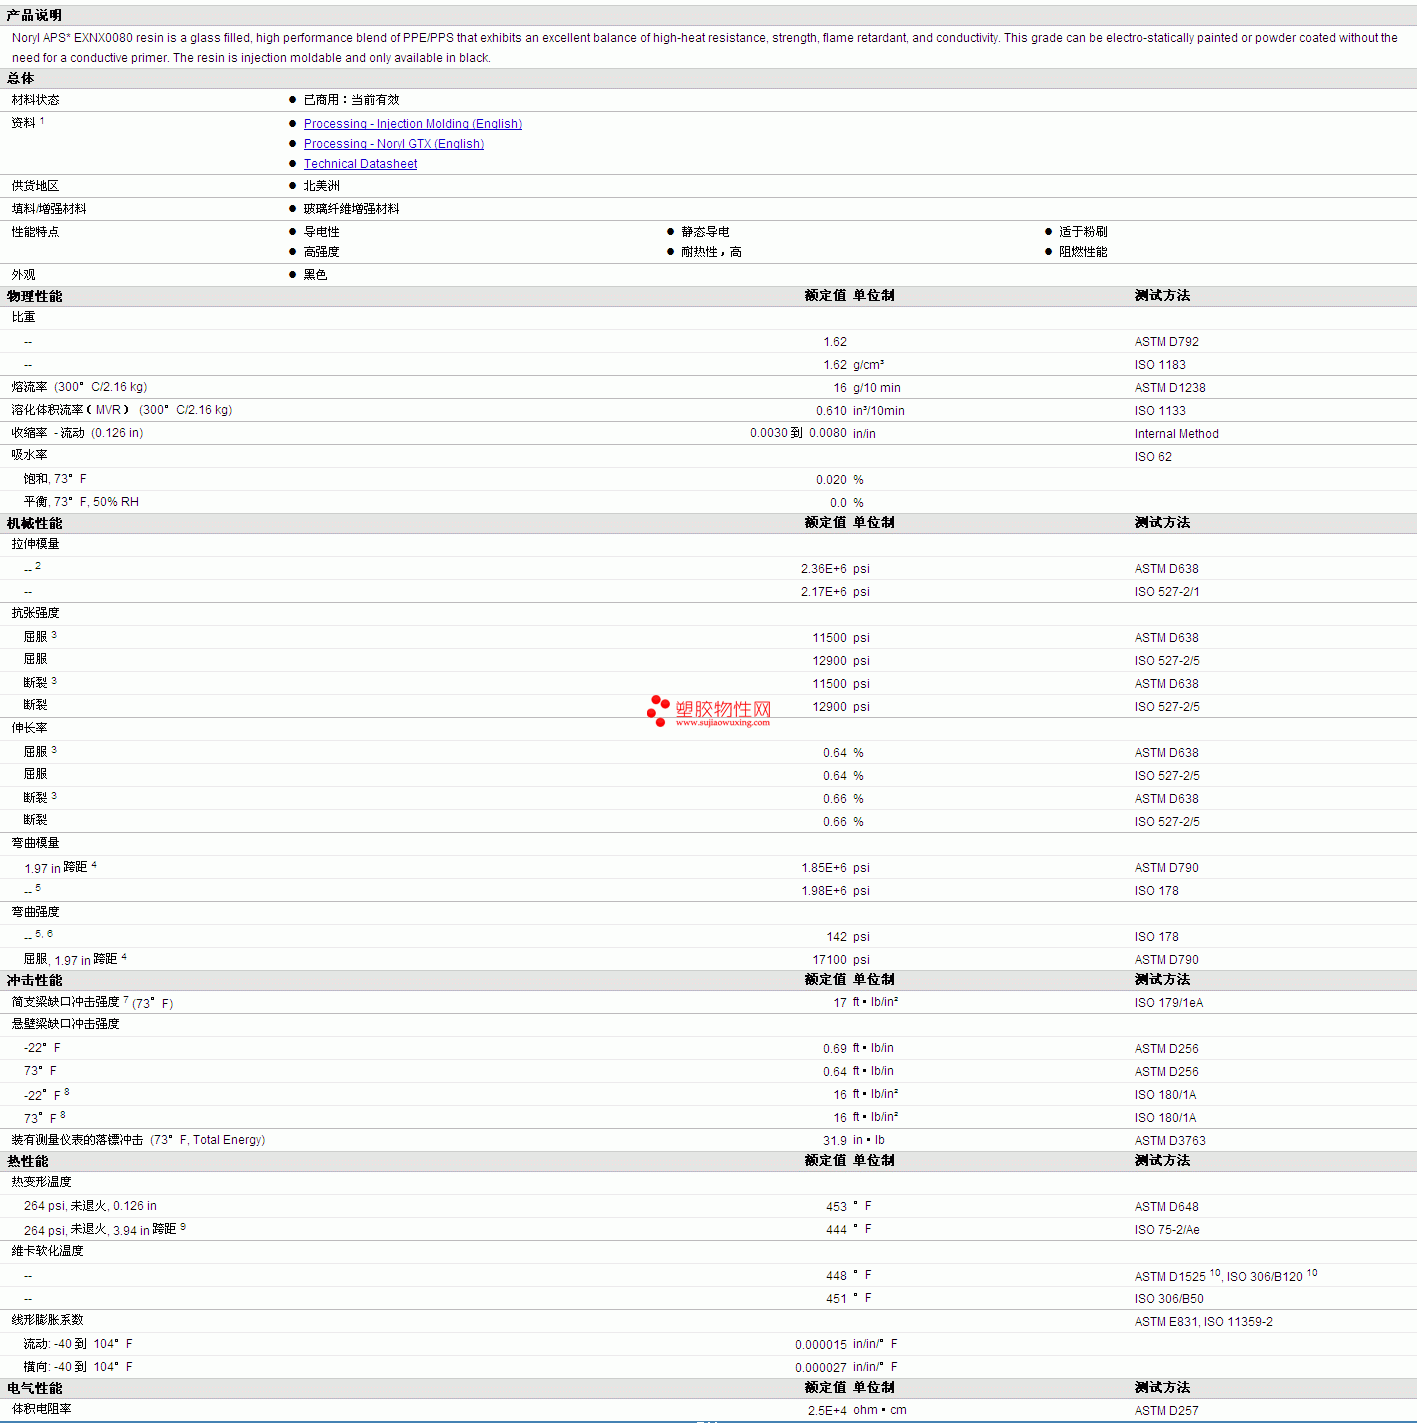Select the 0.0030 到 0.0080 shrinkage value
1417x1423 pixels.
798,434
